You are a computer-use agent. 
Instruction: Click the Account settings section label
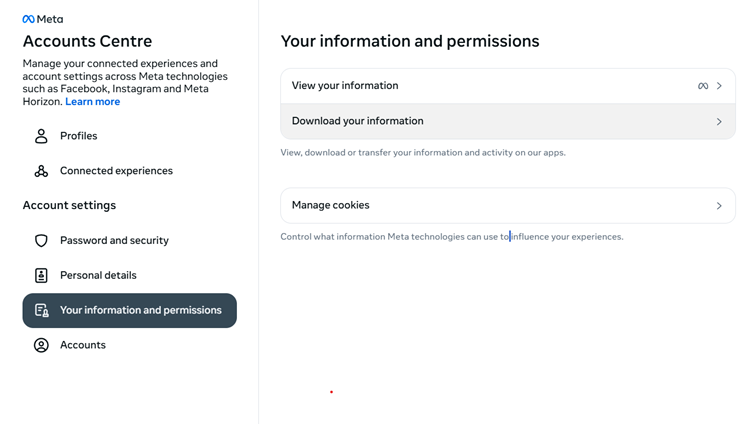click(x=70, y=205)
